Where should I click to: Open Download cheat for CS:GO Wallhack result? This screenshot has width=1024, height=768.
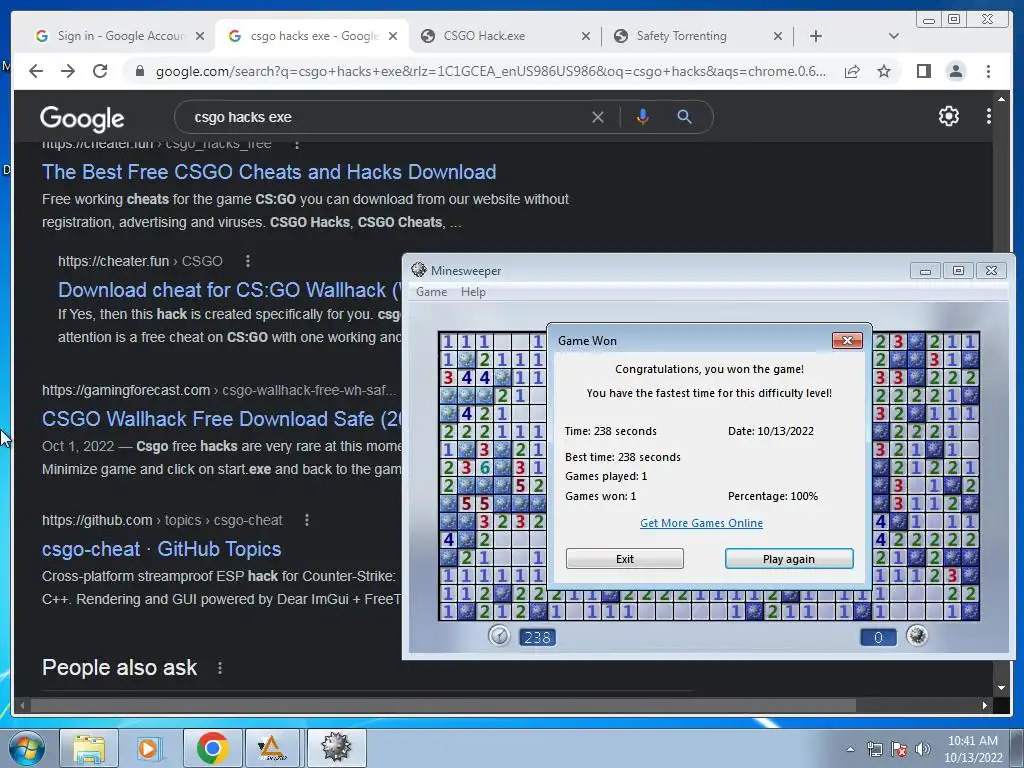[x=230, y=290]
